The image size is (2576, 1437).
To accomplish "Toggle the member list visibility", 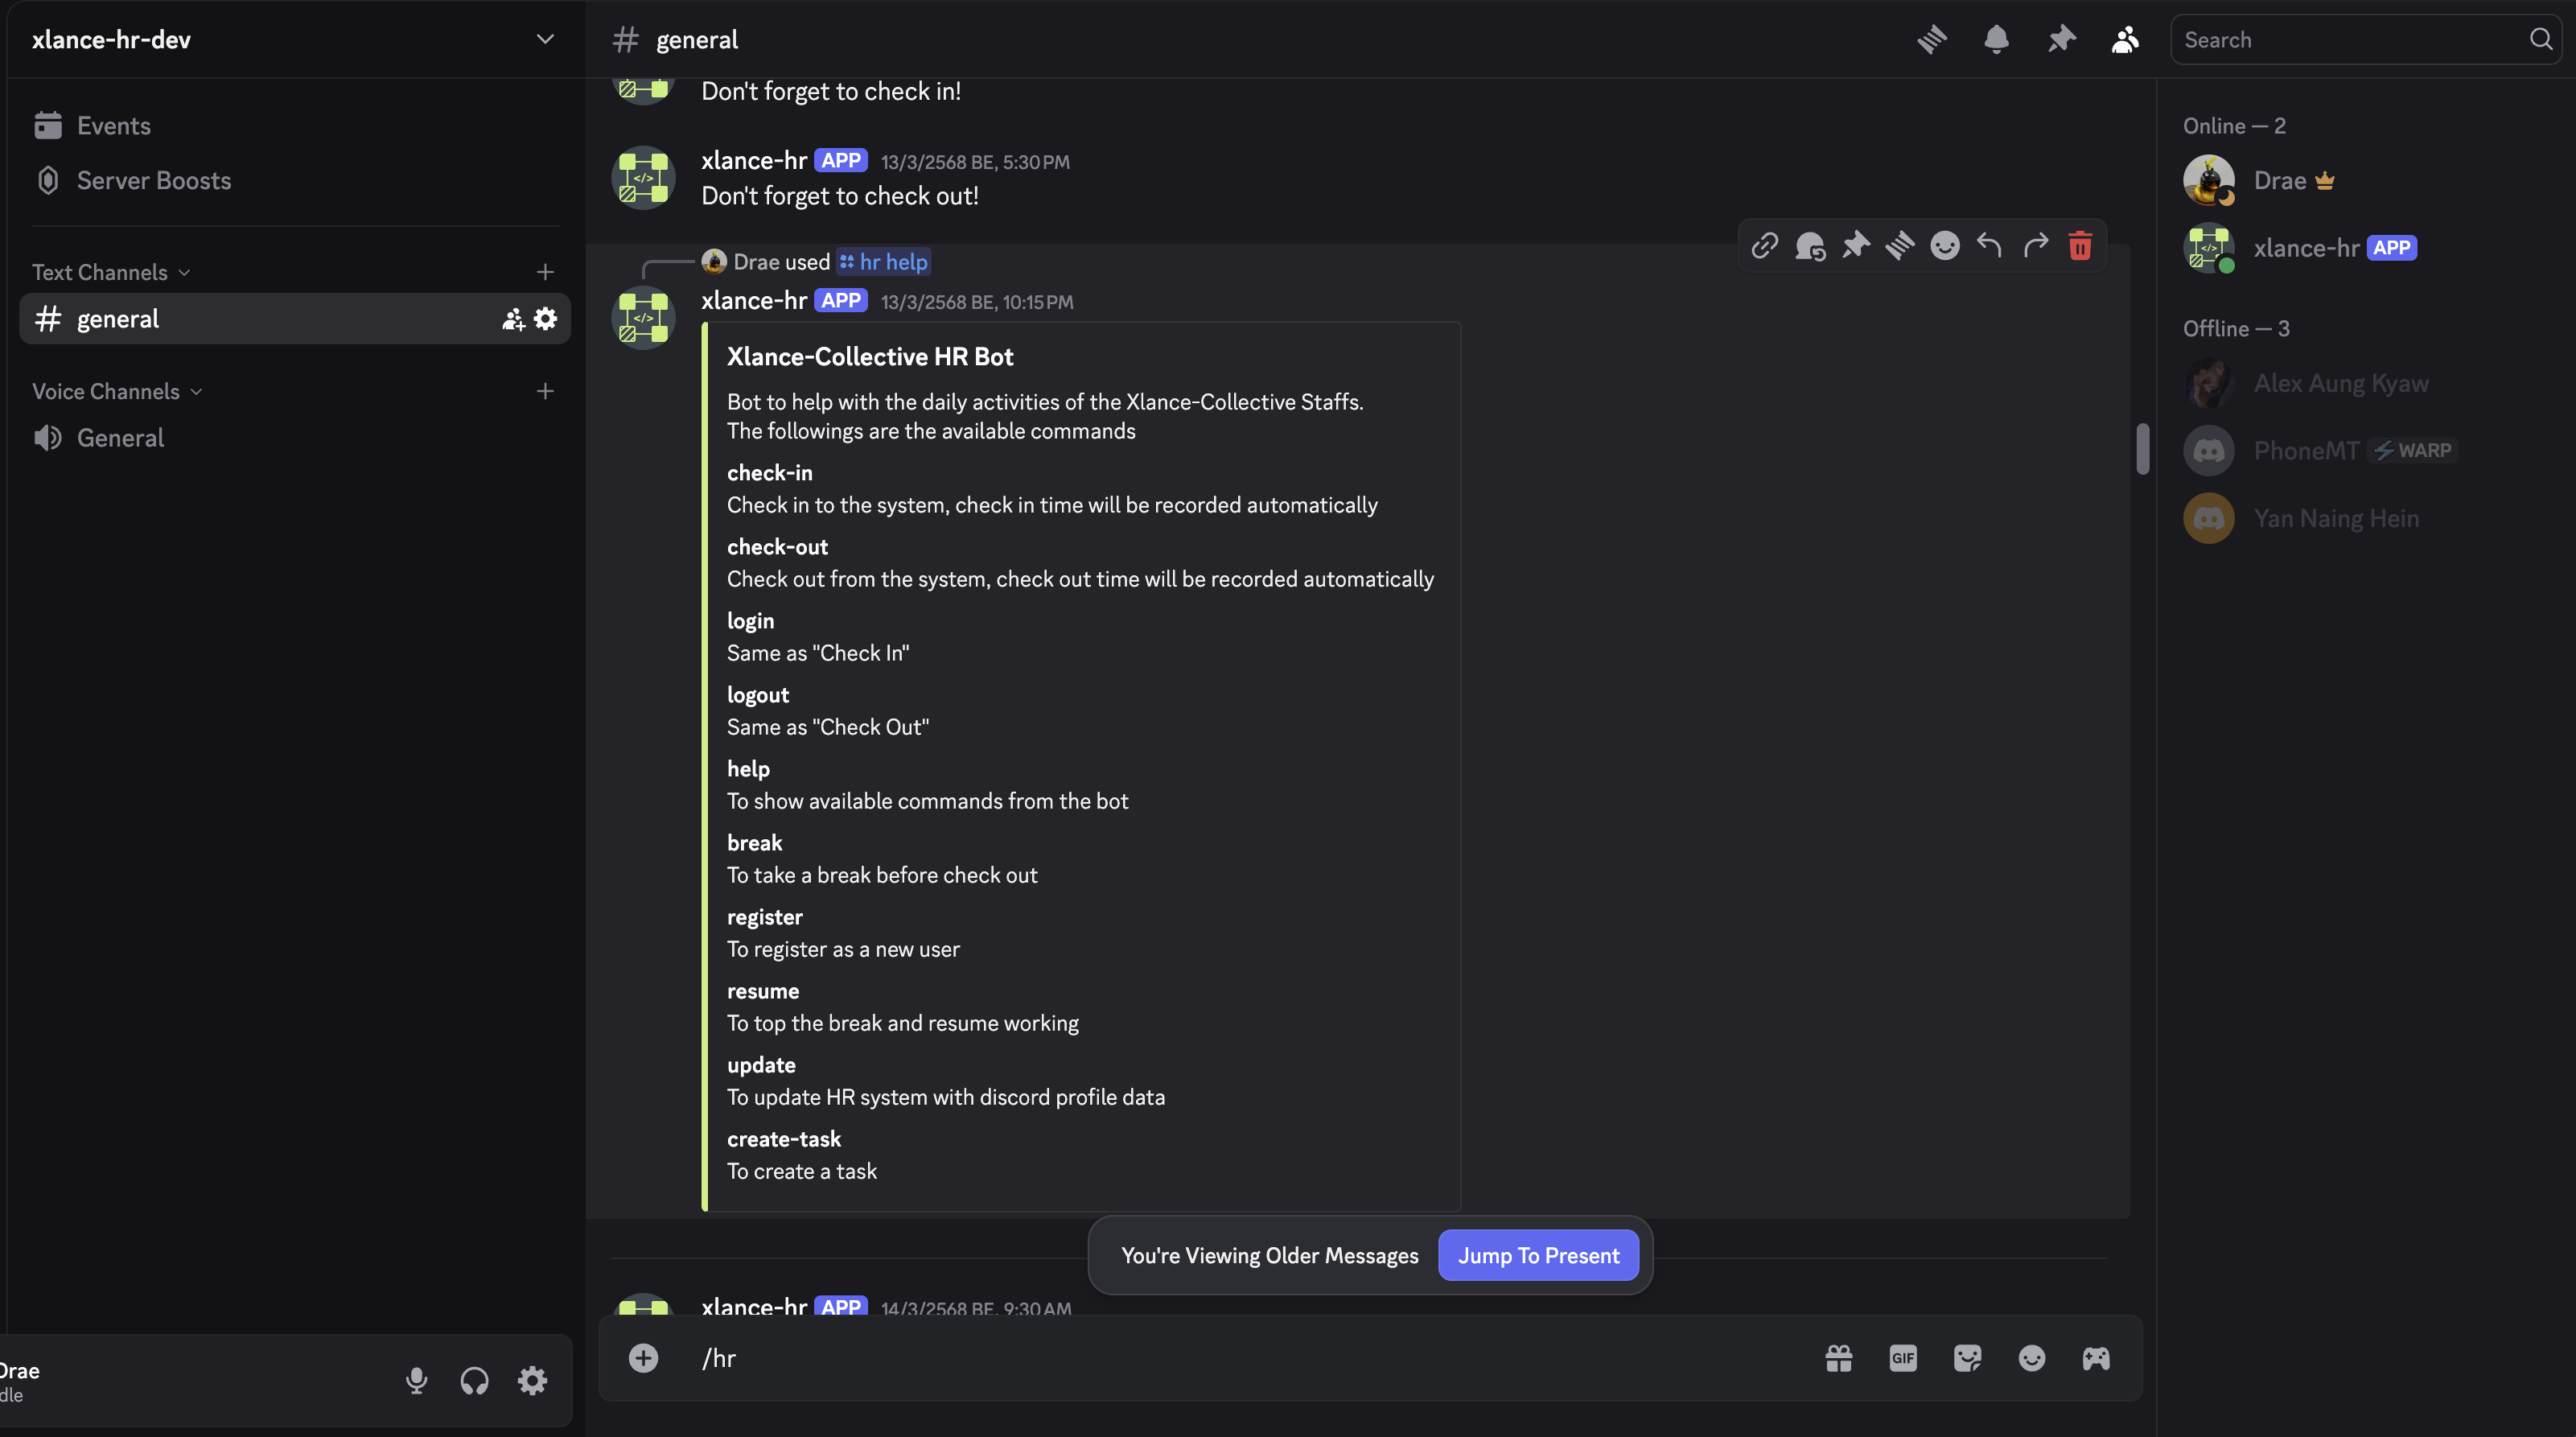I will tap(2125, 40).
